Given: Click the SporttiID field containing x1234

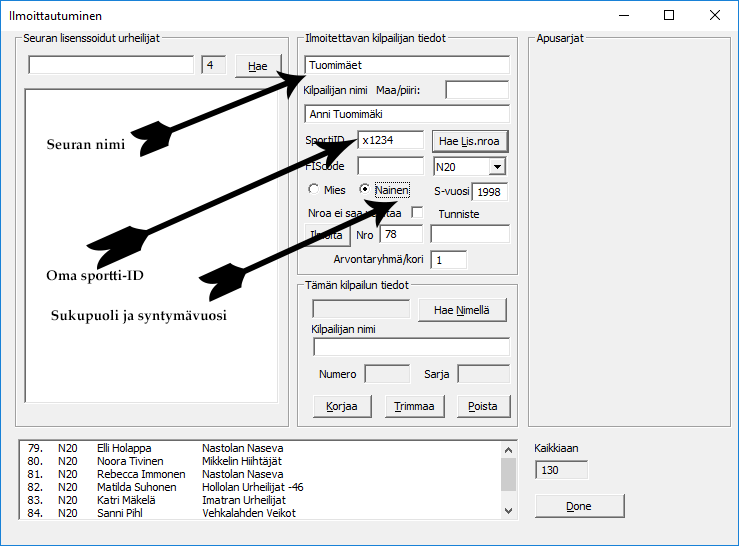Looking at the screenshot, I should 390,141.
